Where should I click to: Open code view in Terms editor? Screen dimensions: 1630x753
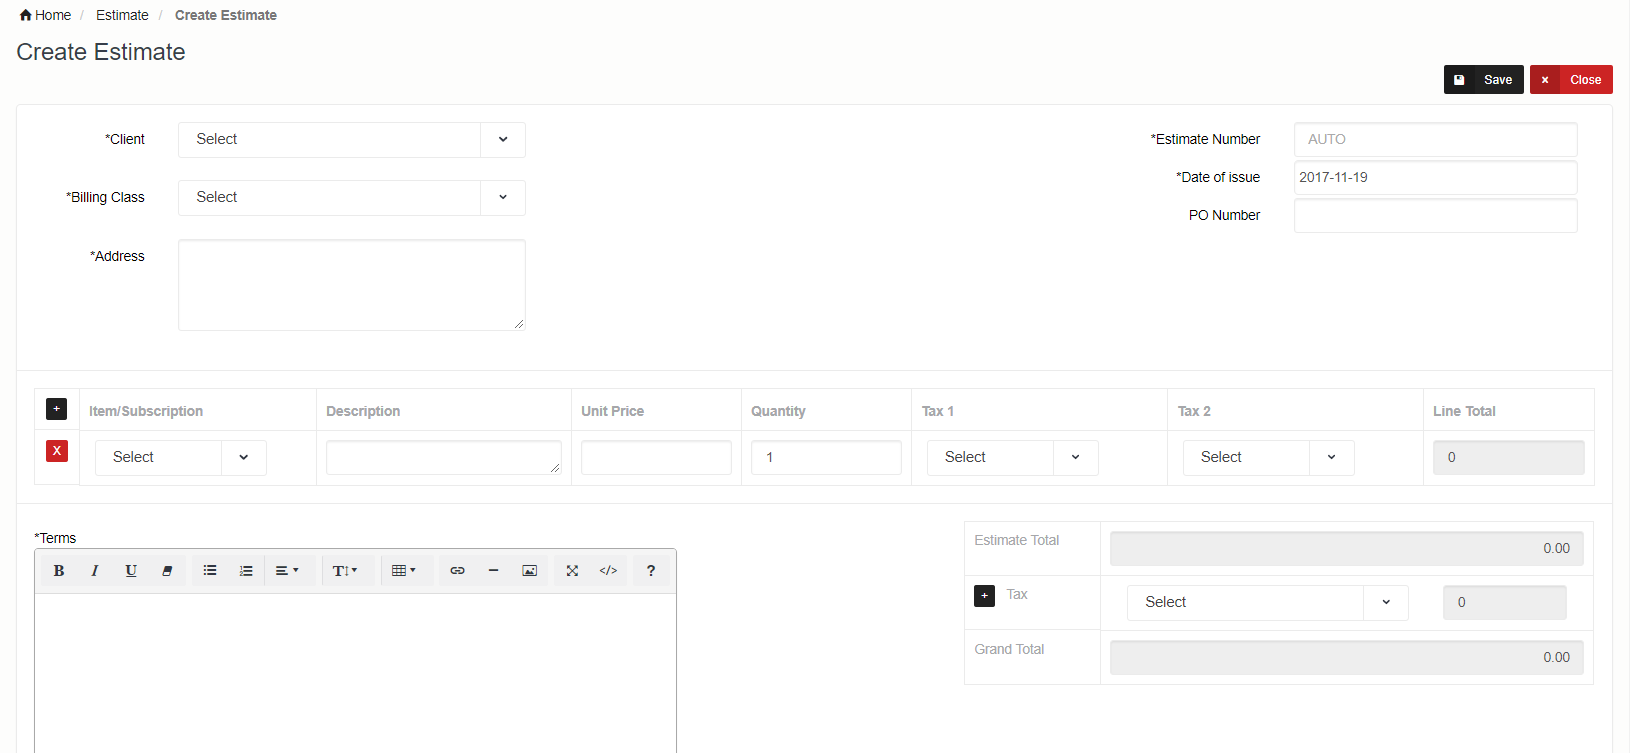[x=608, y=571]
